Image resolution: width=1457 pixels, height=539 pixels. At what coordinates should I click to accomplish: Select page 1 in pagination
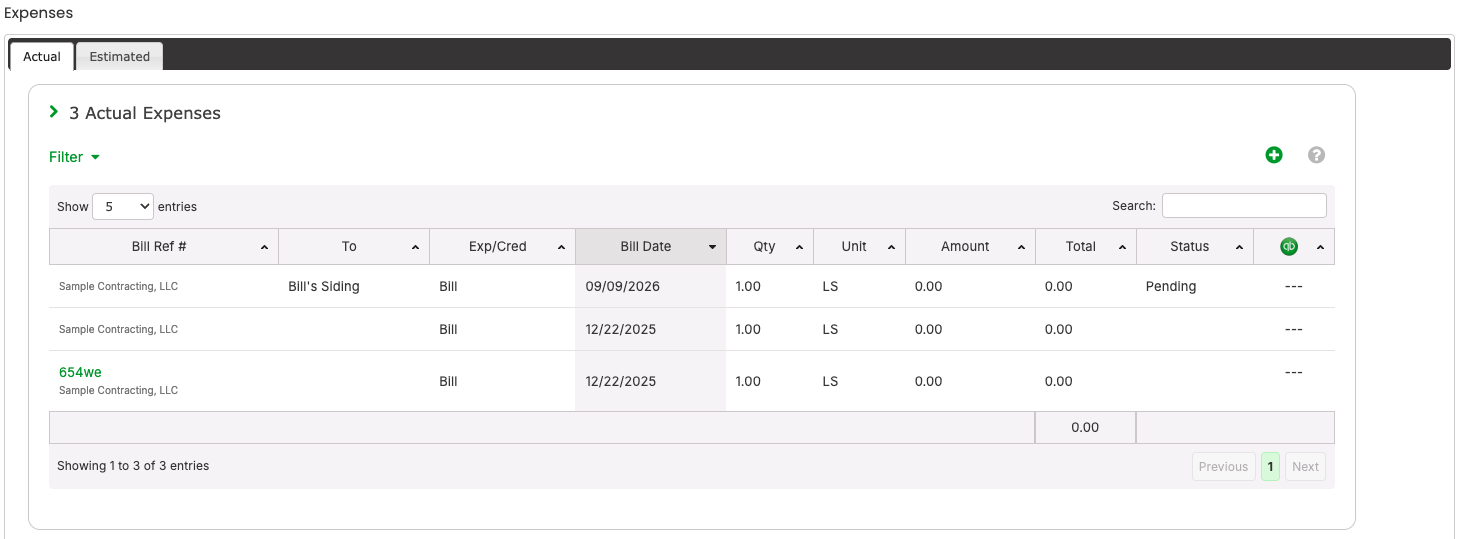tap(1270, 467)
